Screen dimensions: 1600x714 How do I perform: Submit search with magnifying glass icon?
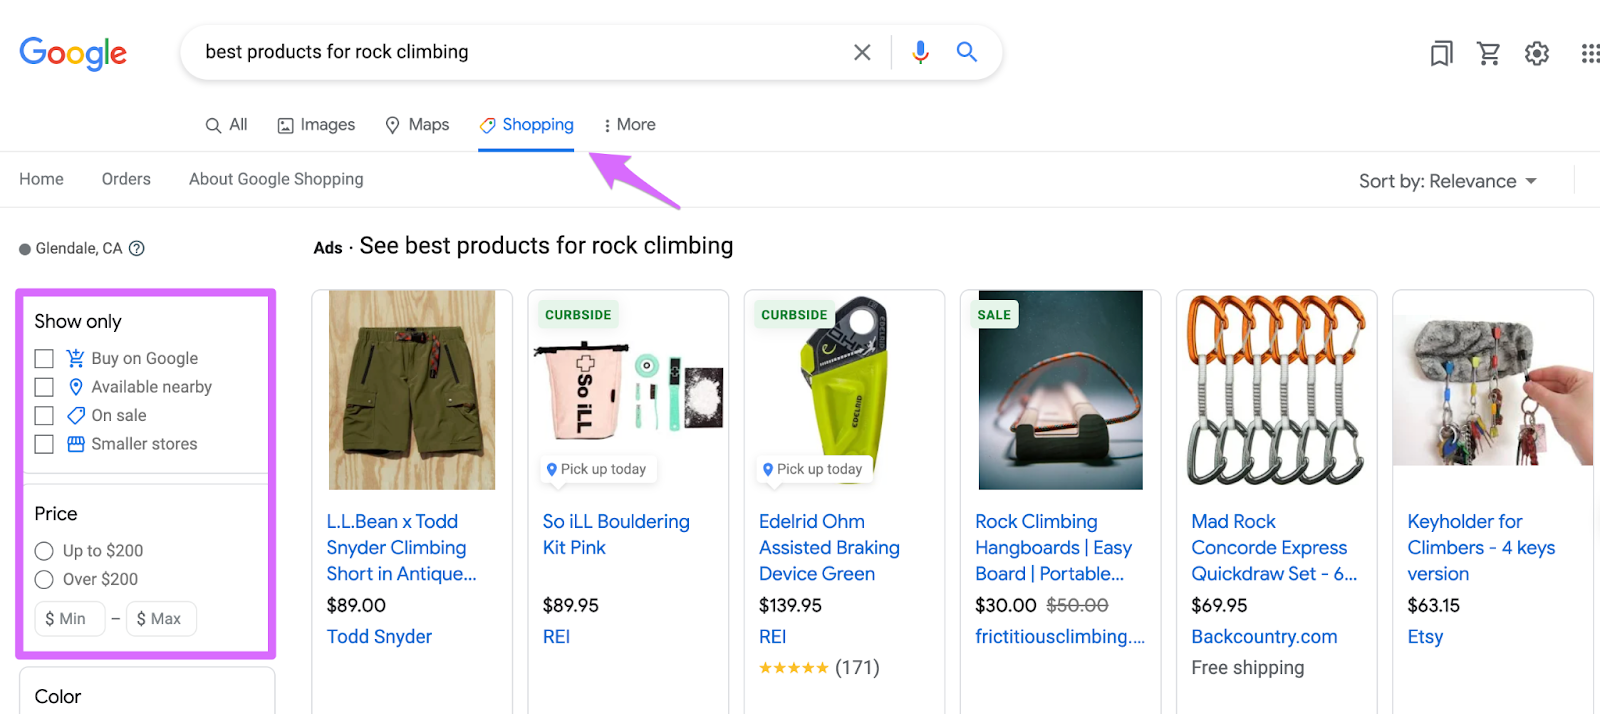[966, 52]
